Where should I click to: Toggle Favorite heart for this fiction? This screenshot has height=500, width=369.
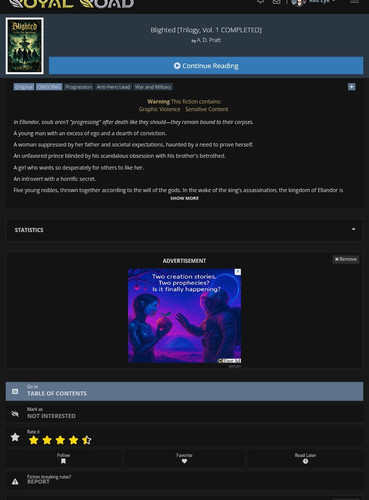point(184,458)
